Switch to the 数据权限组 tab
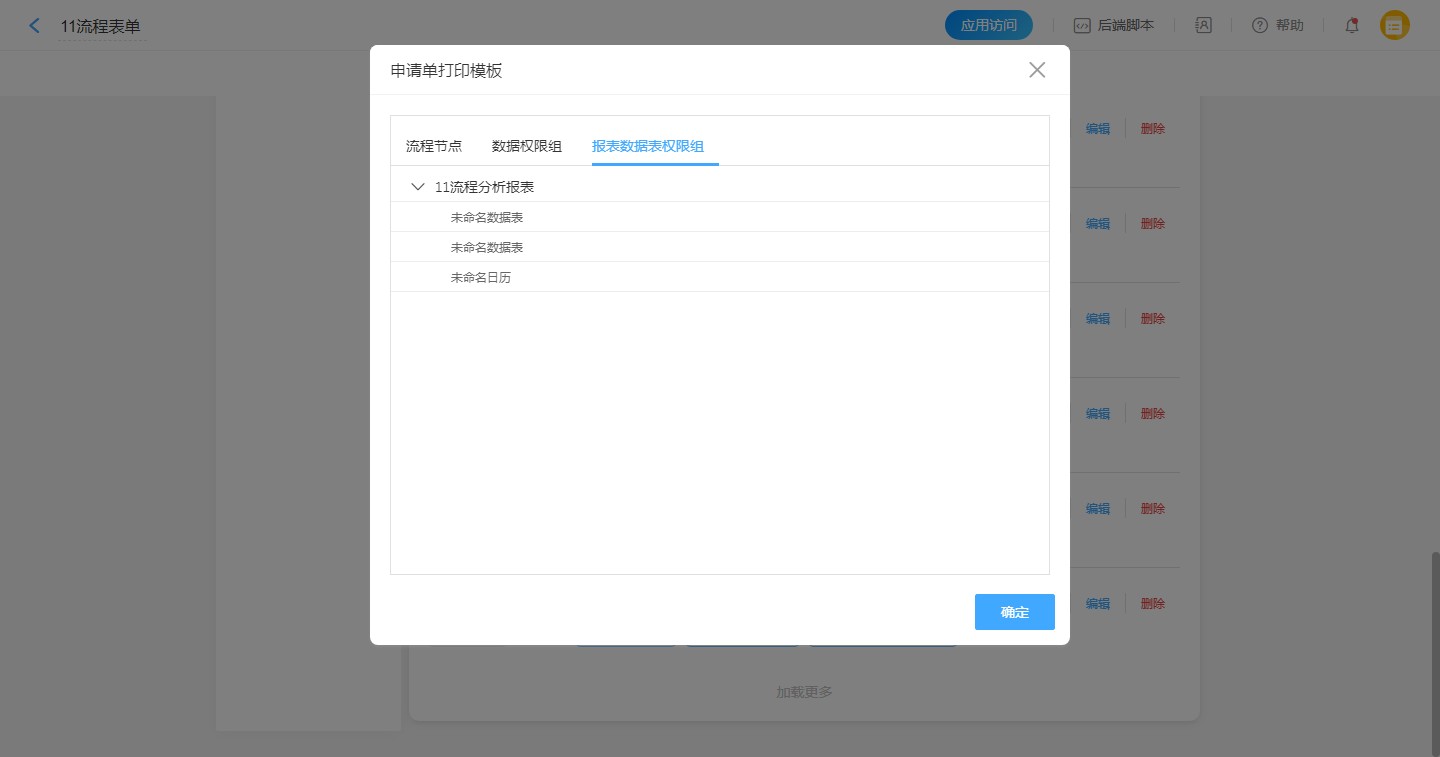This screenshot has height=757, width=1440. 527,146
